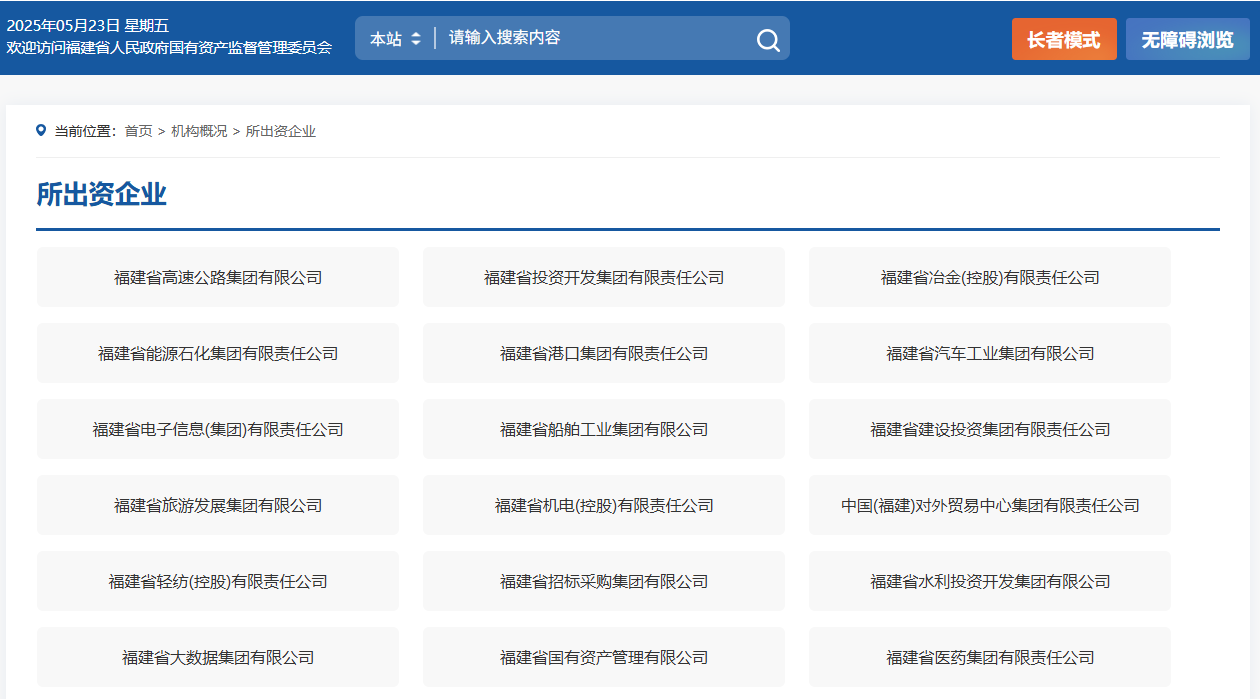
Task: Click the magnifier search icon
Action: 767,40
